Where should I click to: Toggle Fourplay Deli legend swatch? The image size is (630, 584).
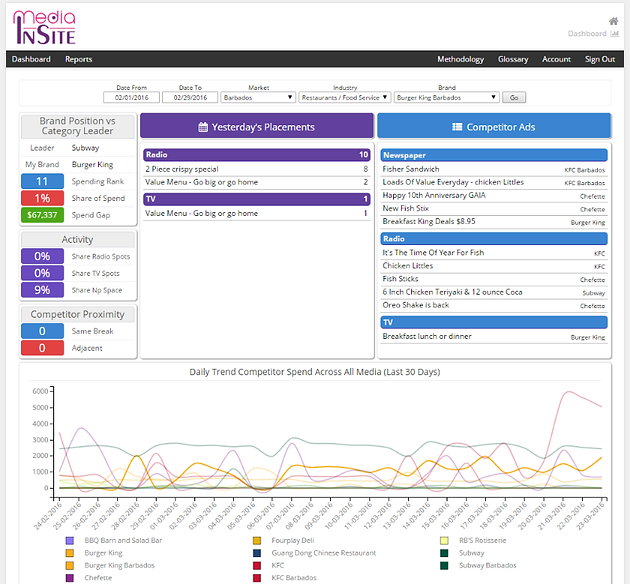point(257,541)
